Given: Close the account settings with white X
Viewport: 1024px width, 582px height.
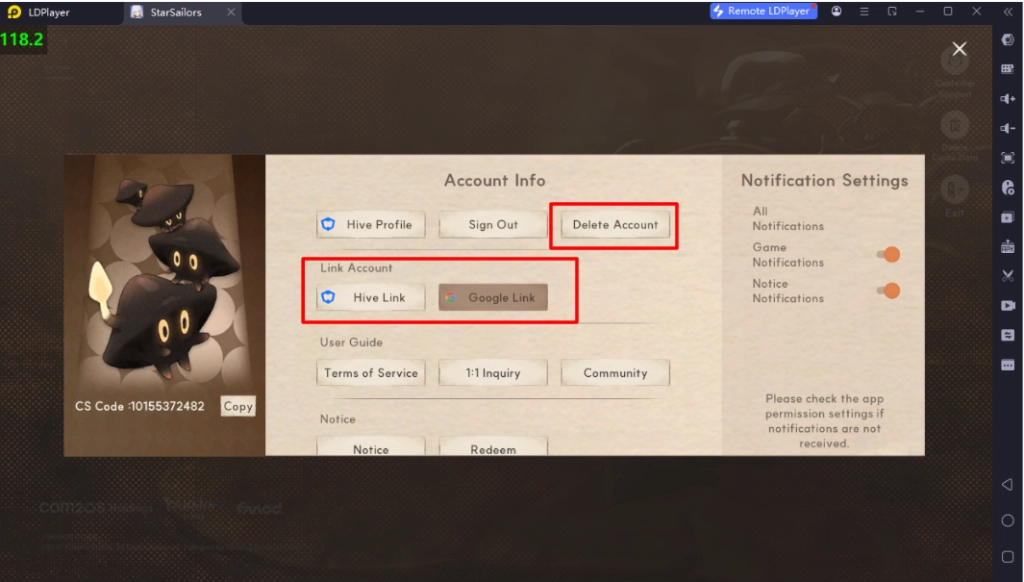Looking at the screenshot, I should point(959,49).
